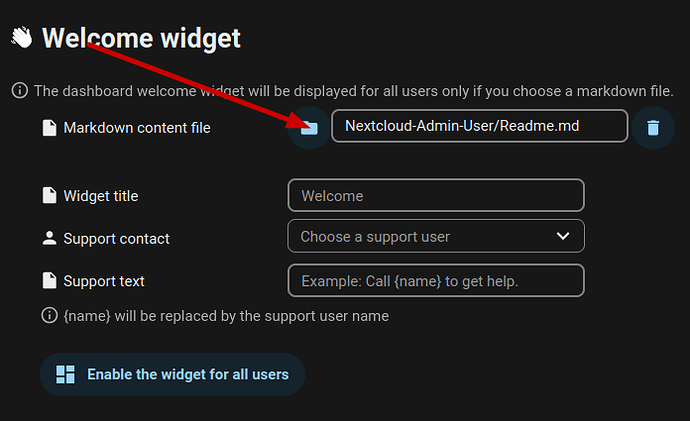Click the person icon beside Support contact

pos(49,238)
